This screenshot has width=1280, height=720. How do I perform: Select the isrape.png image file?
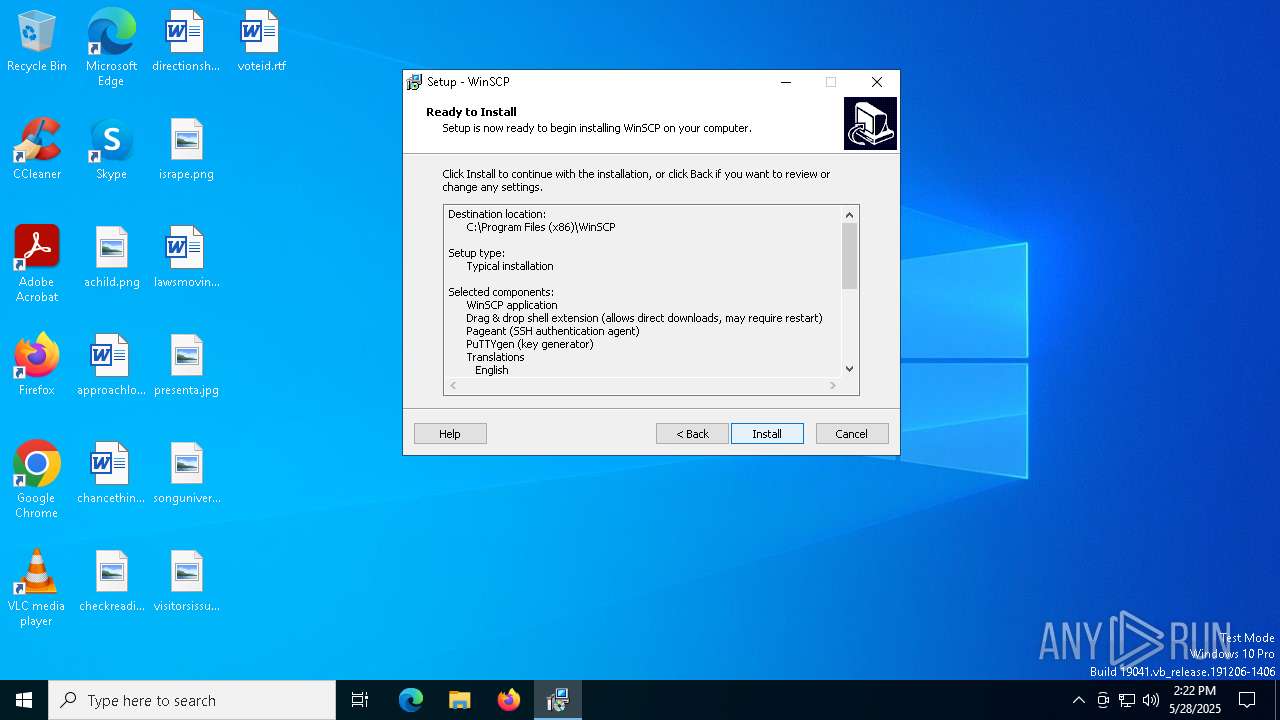(x=186, y=149)
